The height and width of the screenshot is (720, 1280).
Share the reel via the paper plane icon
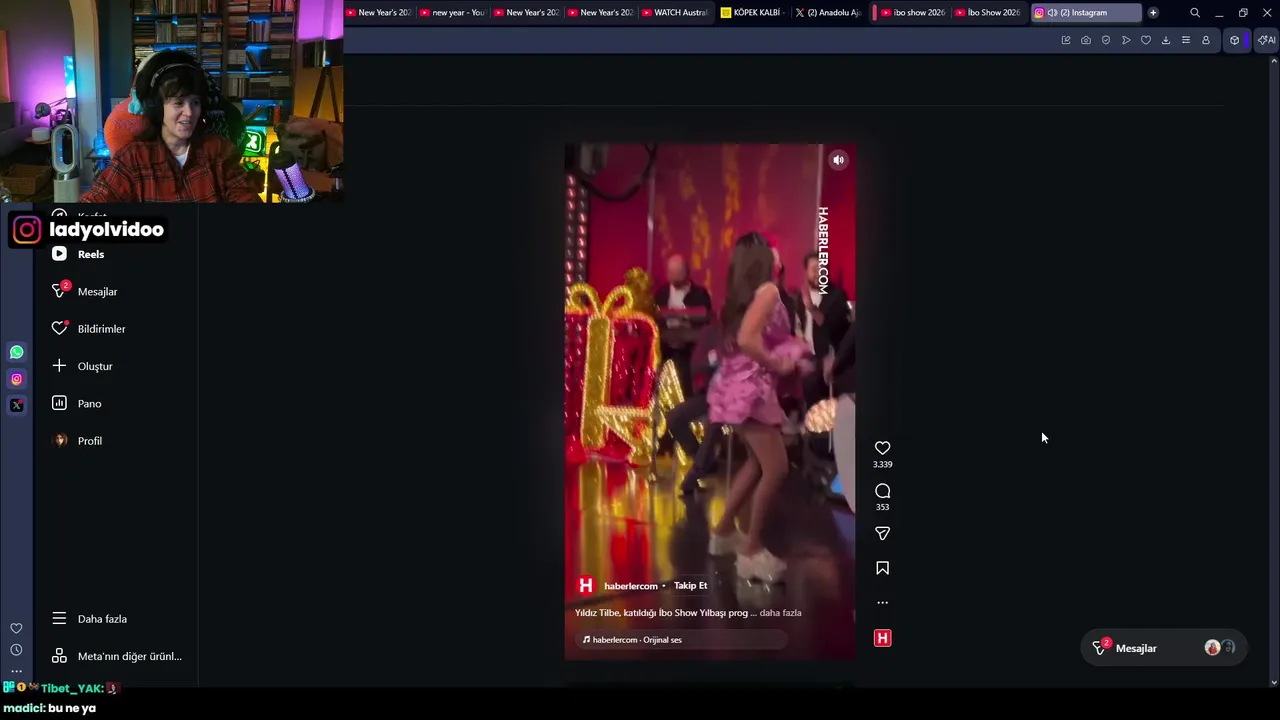(882, 534)
